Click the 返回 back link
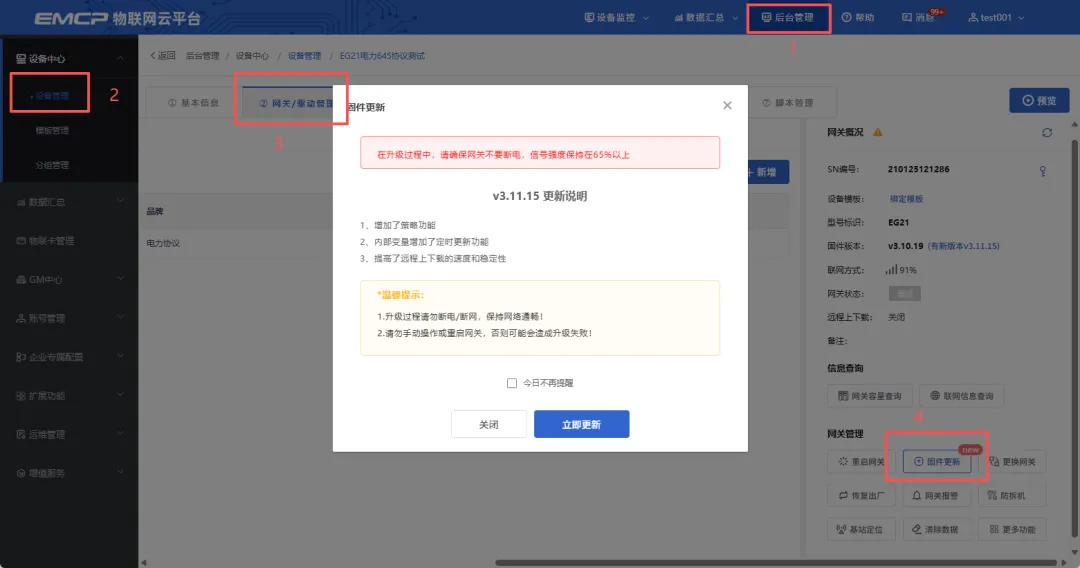Screen dimensions: 1080x568 click(163, 56)
